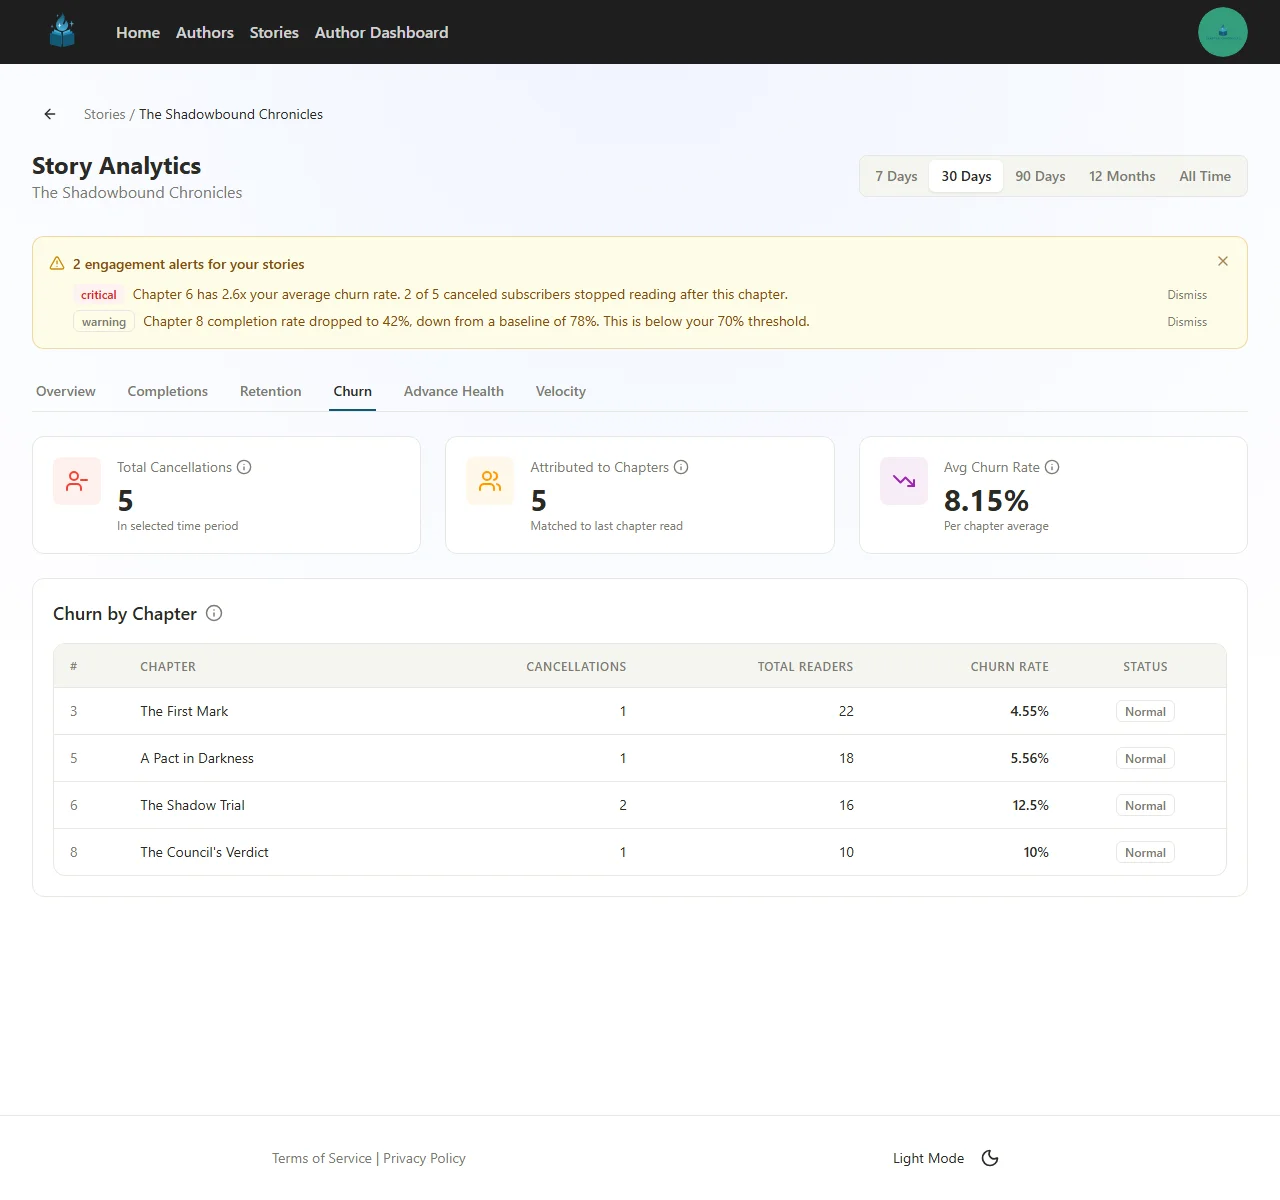Click the warning triangle in the alerts banner
Screen dimensions: 1280x1200
(x=57, y=263)
